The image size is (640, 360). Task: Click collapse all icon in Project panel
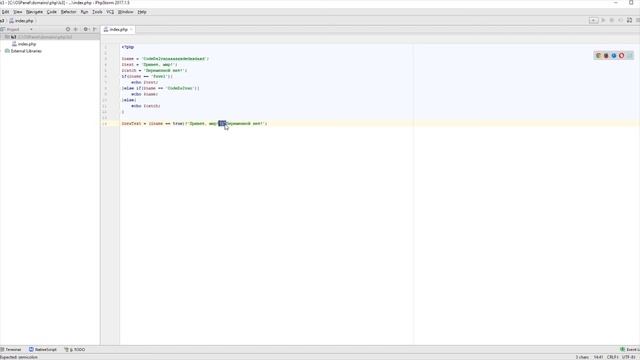76,29
